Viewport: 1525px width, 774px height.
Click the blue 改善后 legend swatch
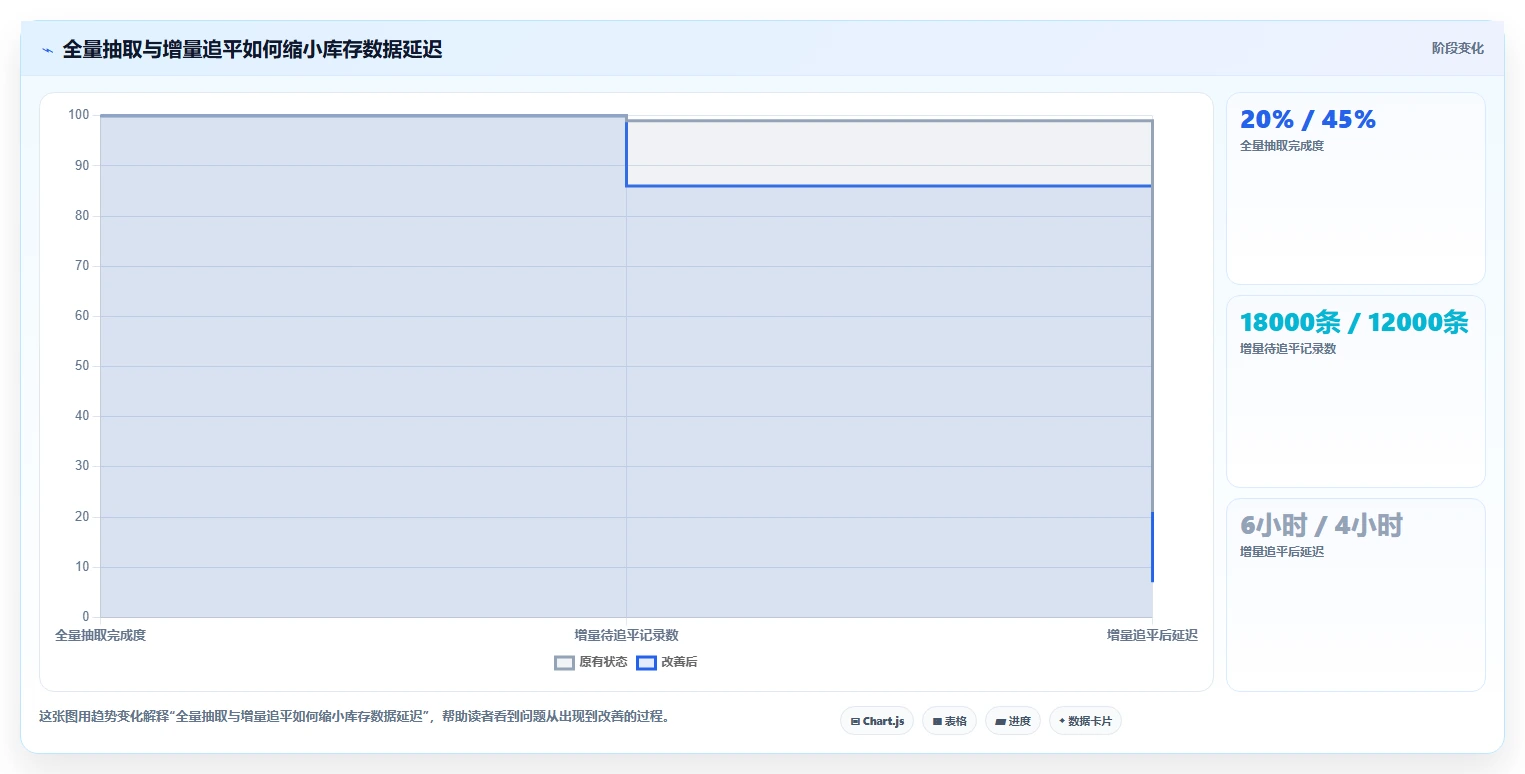(x=646, y=662)
